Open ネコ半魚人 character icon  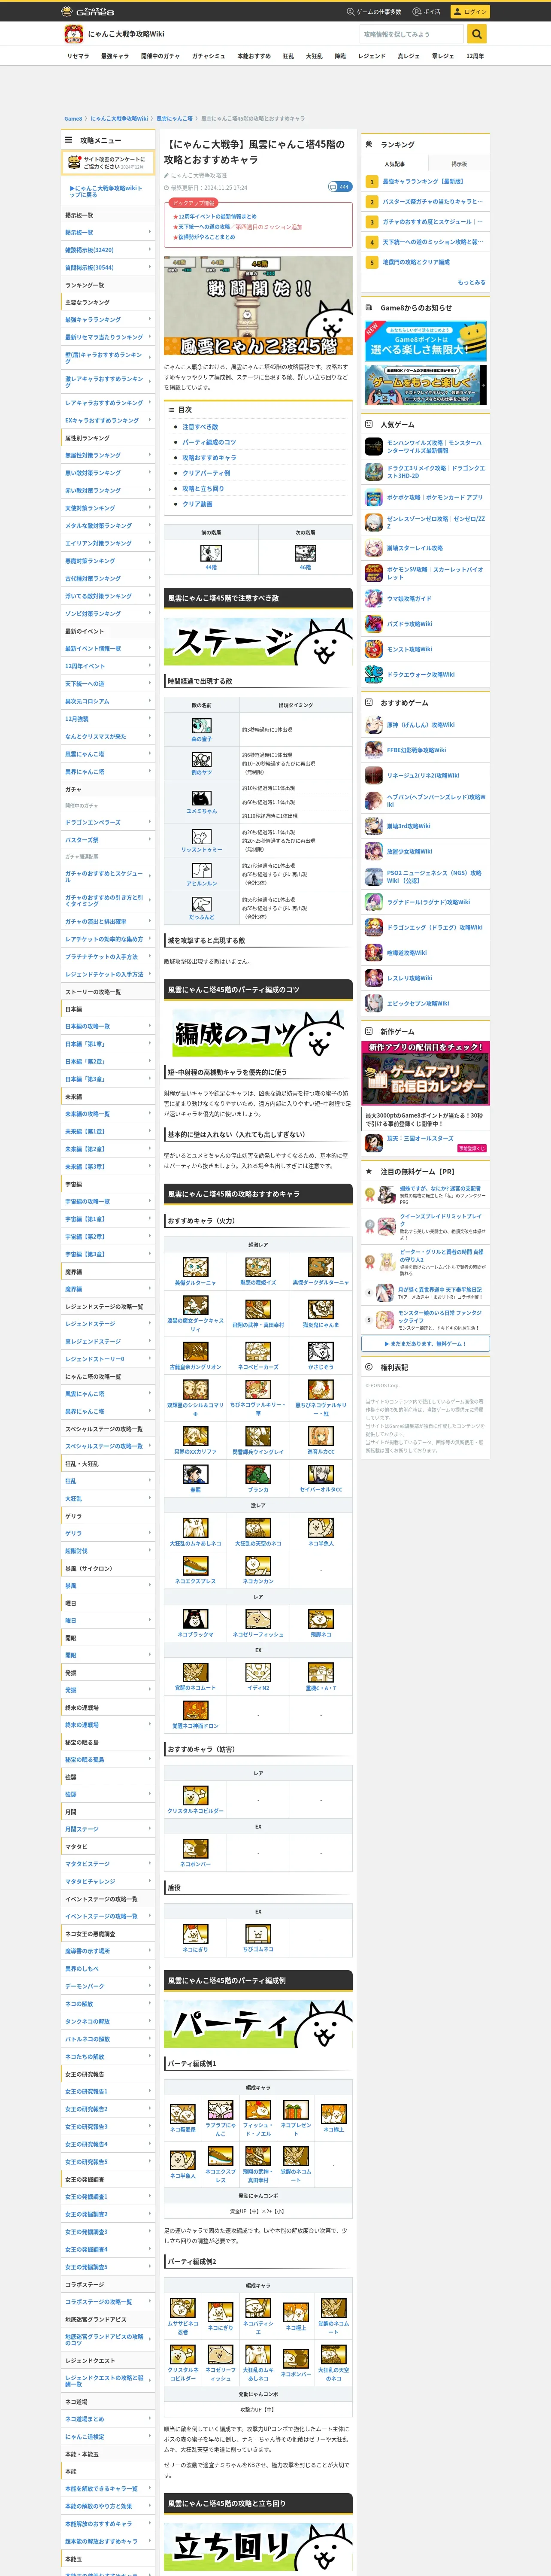click(x=321, y=1528)
